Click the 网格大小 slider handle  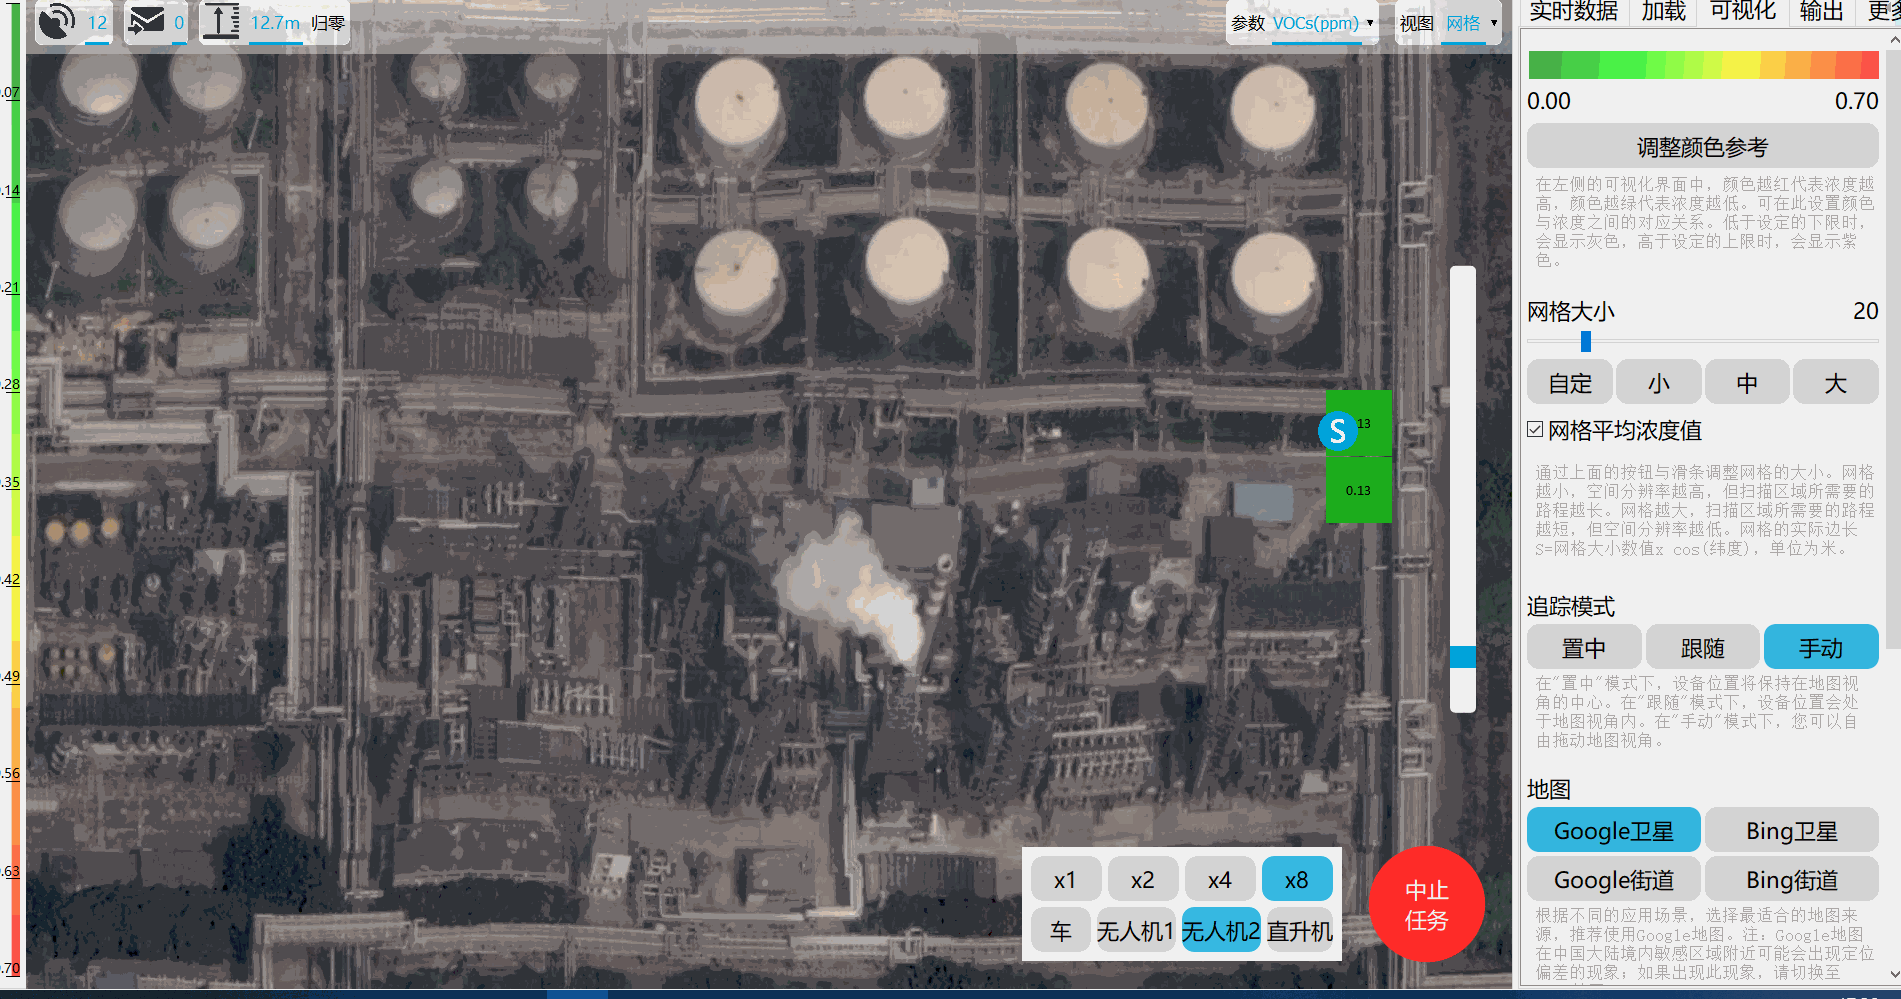pyautogui.click(x=1585, y=342)
